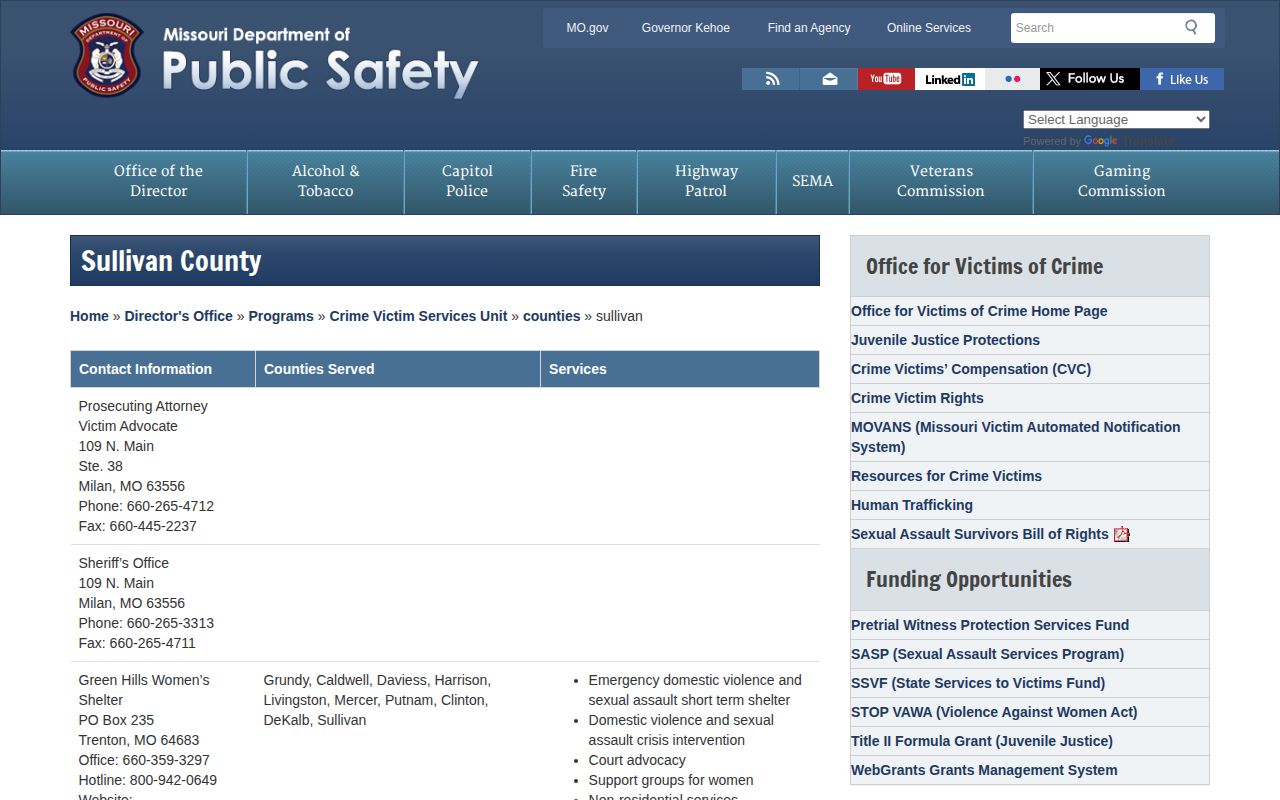Open the Flickr icon
Viewport: 1280px width, 800px height.
click(x=1012, y=79)
